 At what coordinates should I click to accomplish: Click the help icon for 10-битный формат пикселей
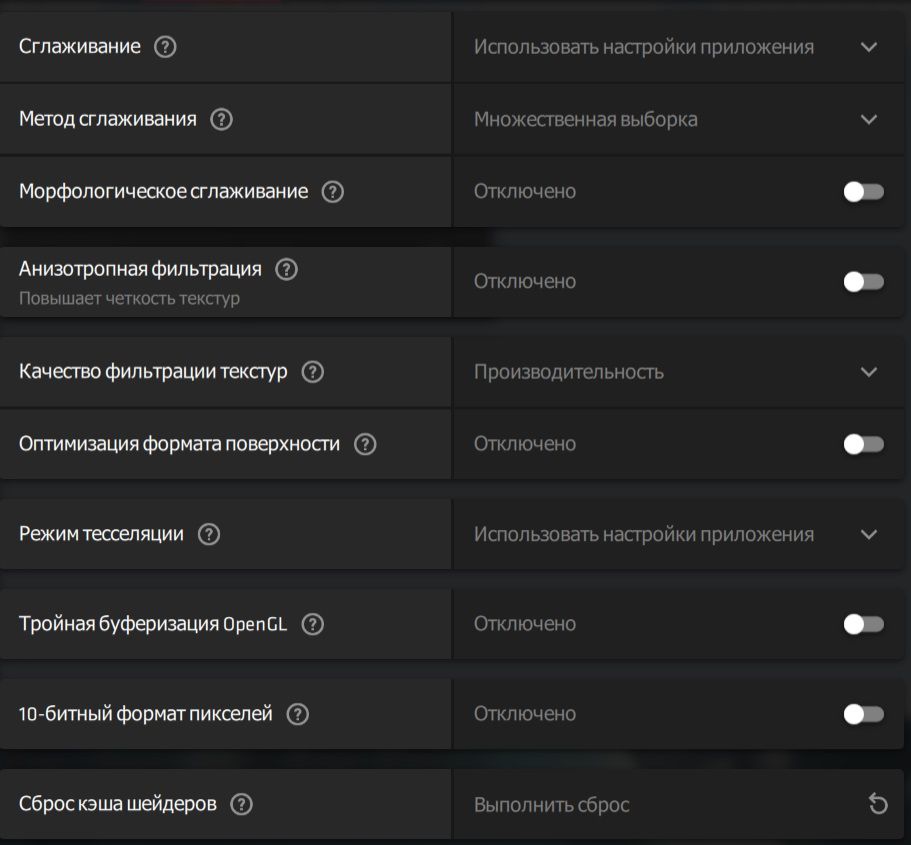[298, 714]
